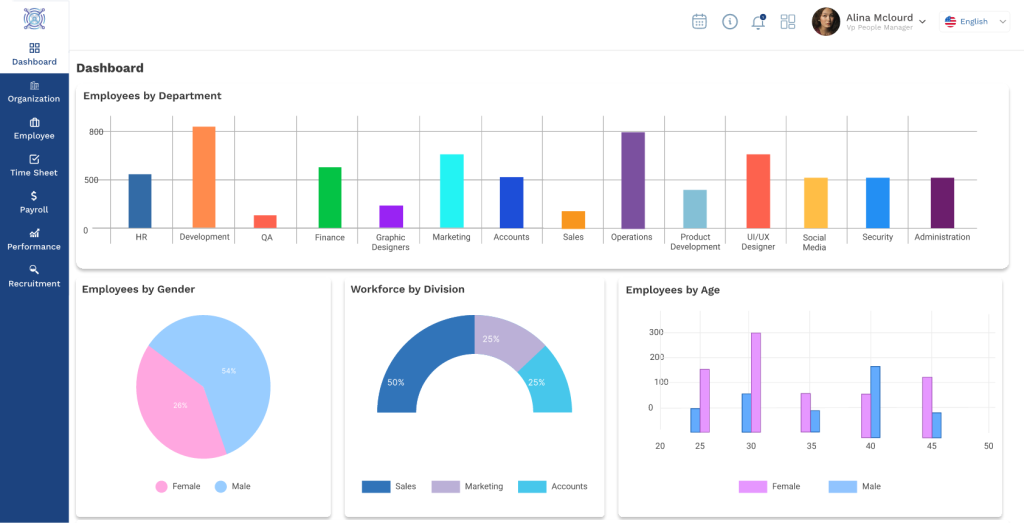Toggle Female legend in gender pie chart
1024x523 pixels.
[178, 486]
